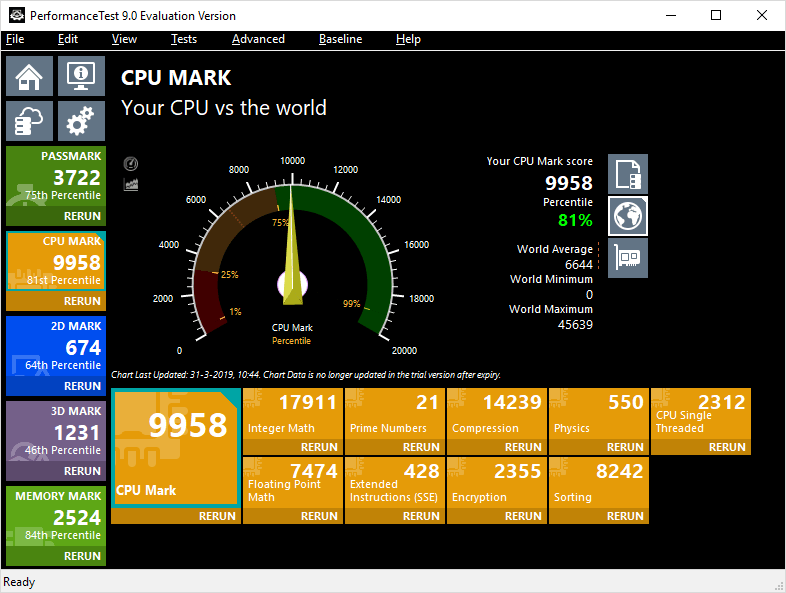Rerun the Memory Mark test

click(82, 556)
